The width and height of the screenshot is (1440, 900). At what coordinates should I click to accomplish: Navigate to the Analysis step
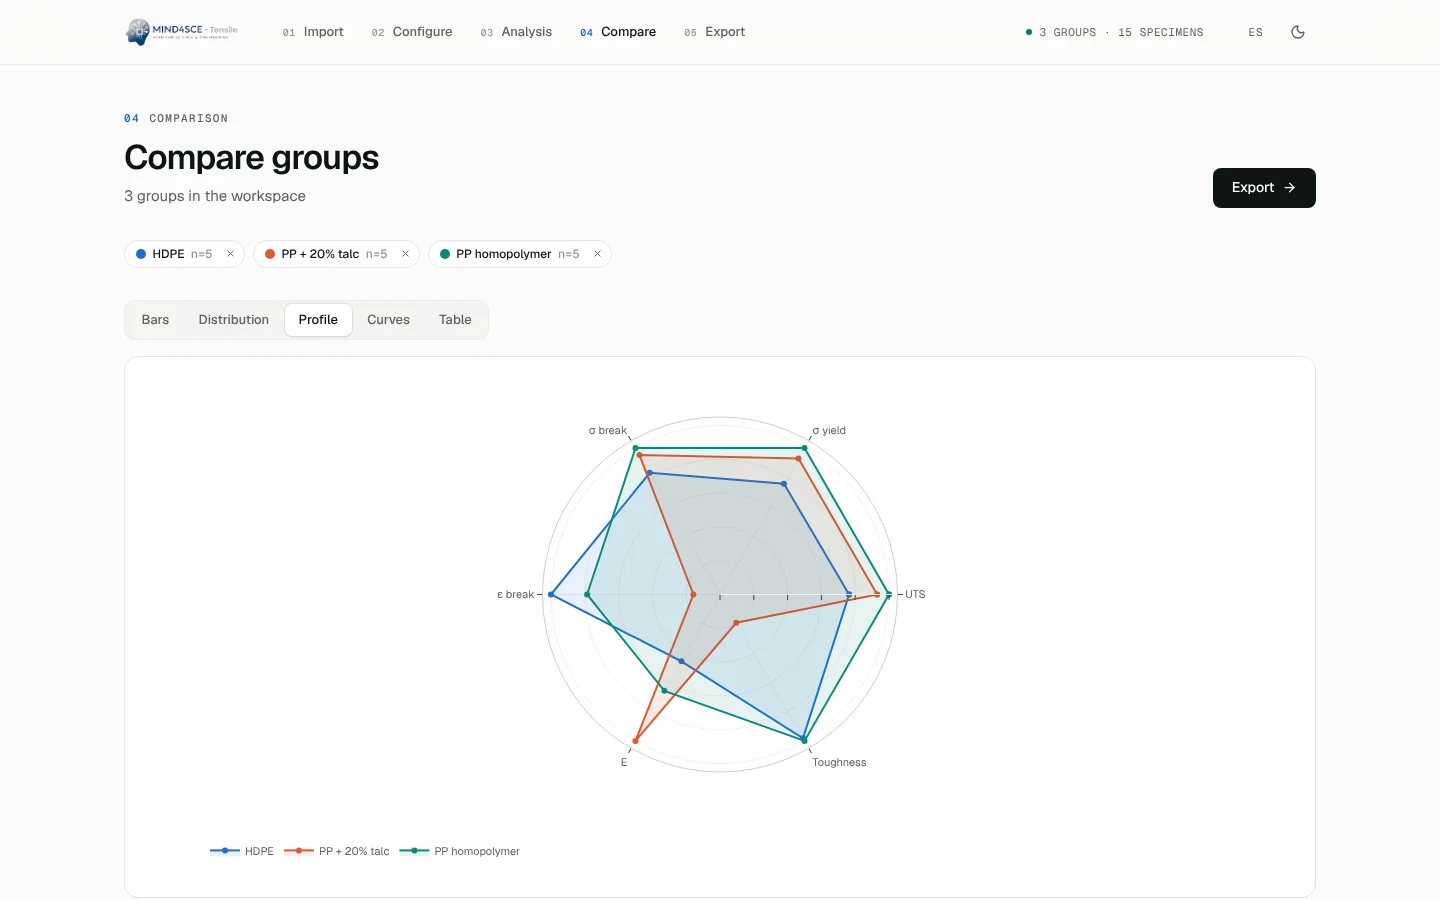click(x=516, y=32)
